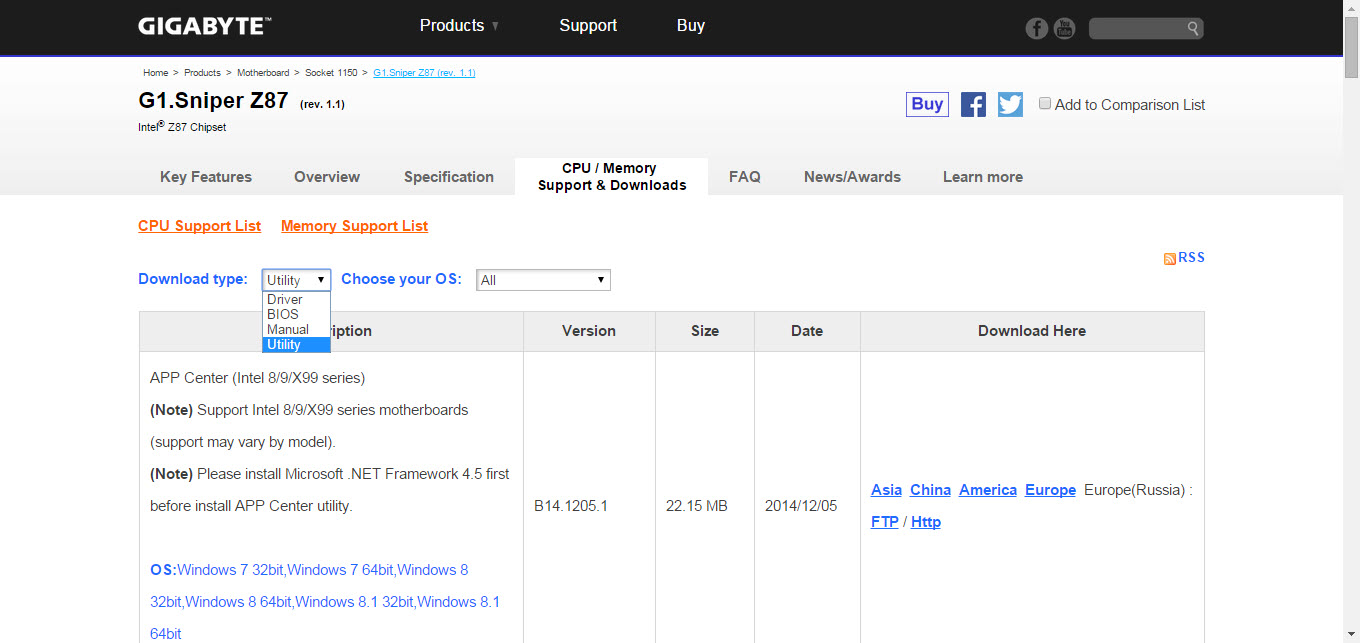Screen dimensions: 1360x643
Task: Download APP Center from Europe server
Action: coord(1050,490)
